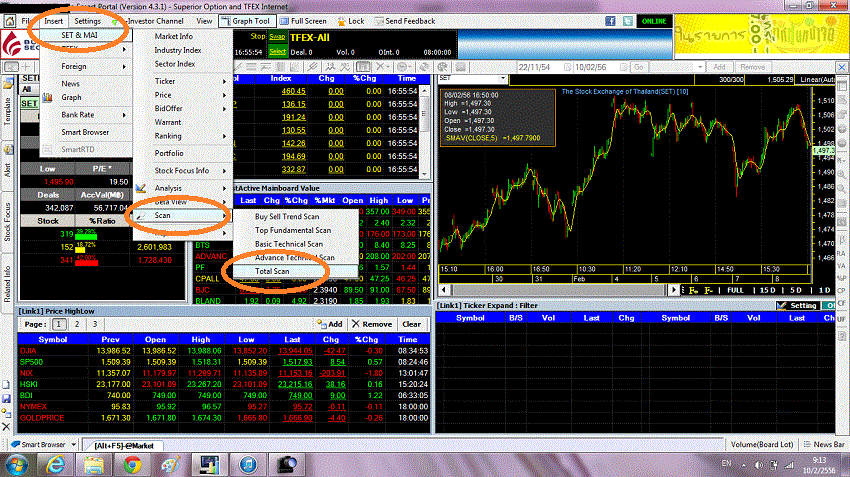
Task: Click the chart scrollbar right arrow
Action: point(673,290)
